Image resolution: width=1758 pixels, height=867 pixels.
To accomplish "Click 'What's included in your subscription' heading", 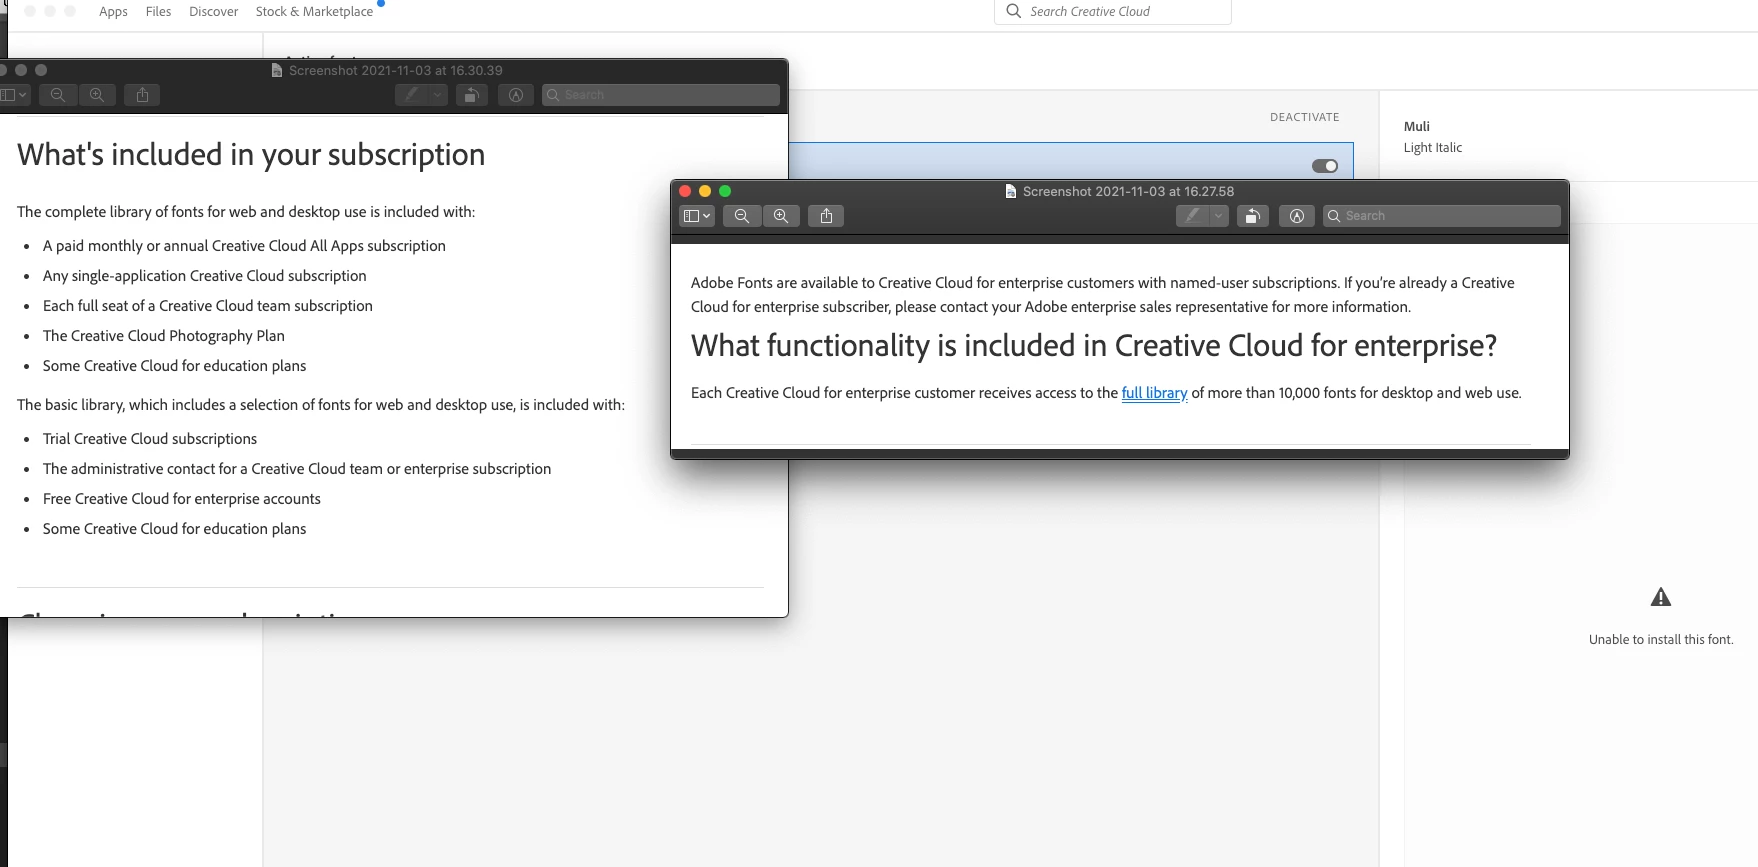I will pos(251,155).
